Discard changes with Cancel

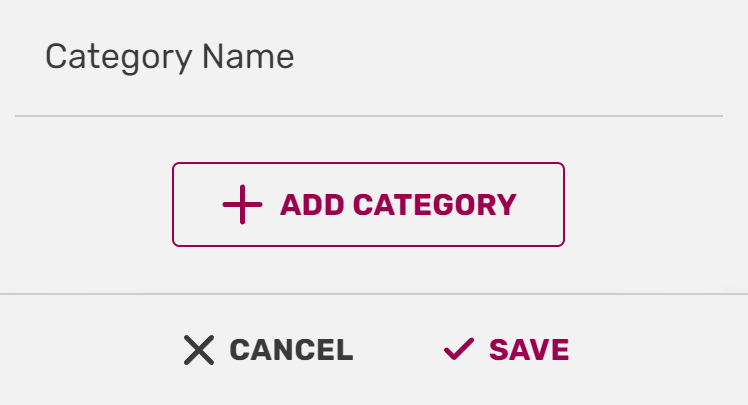coord(268,350)
